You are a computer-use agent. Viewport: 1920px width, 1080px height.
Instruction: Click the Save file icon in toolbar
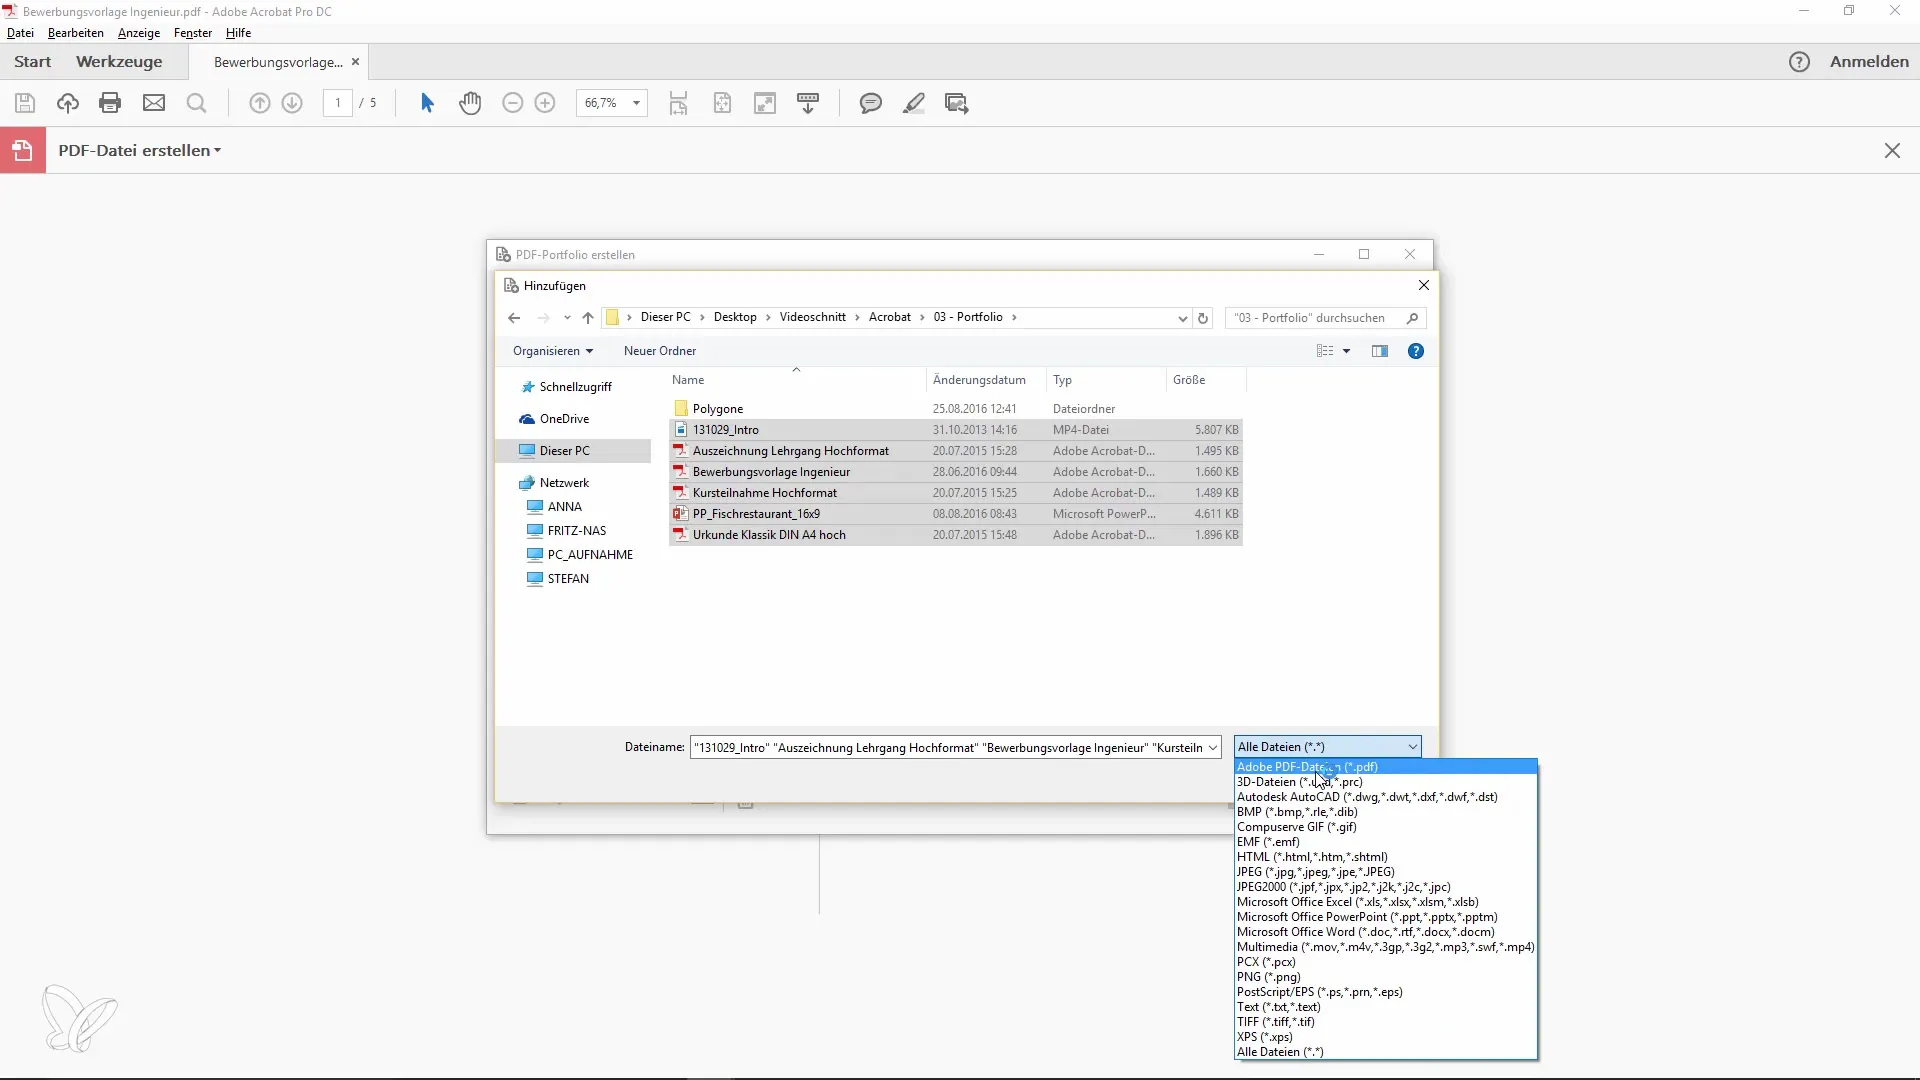(x=25, y=103)
